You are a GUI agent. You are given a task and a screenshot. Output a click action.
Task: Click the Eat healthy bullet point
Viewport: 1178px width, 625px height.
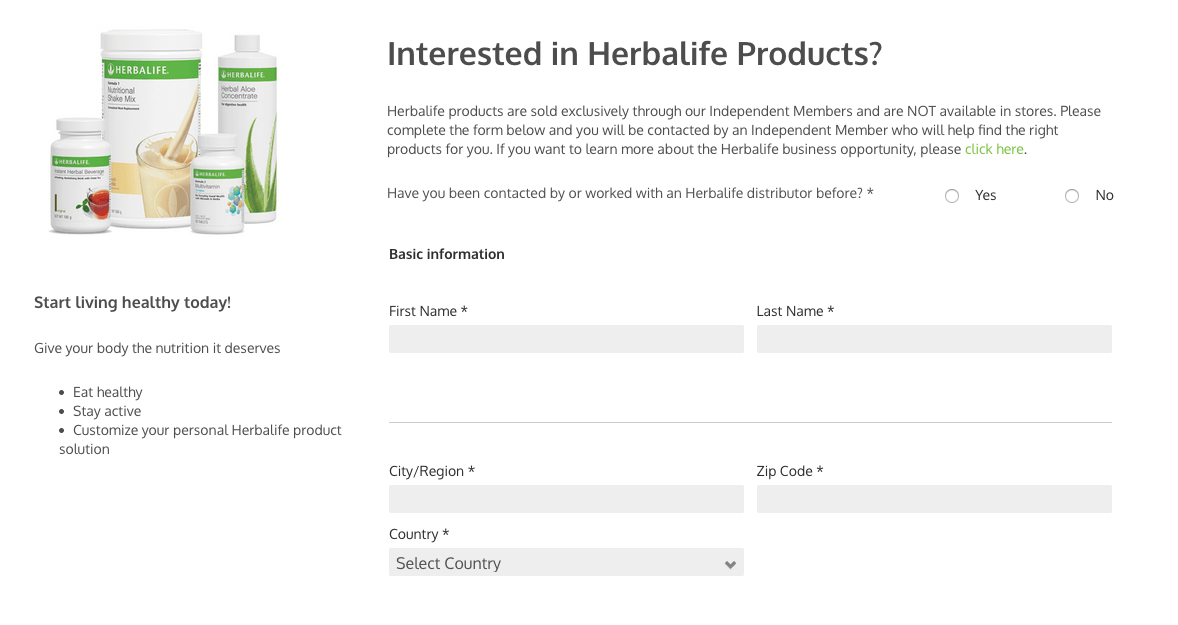coord(107,391)
